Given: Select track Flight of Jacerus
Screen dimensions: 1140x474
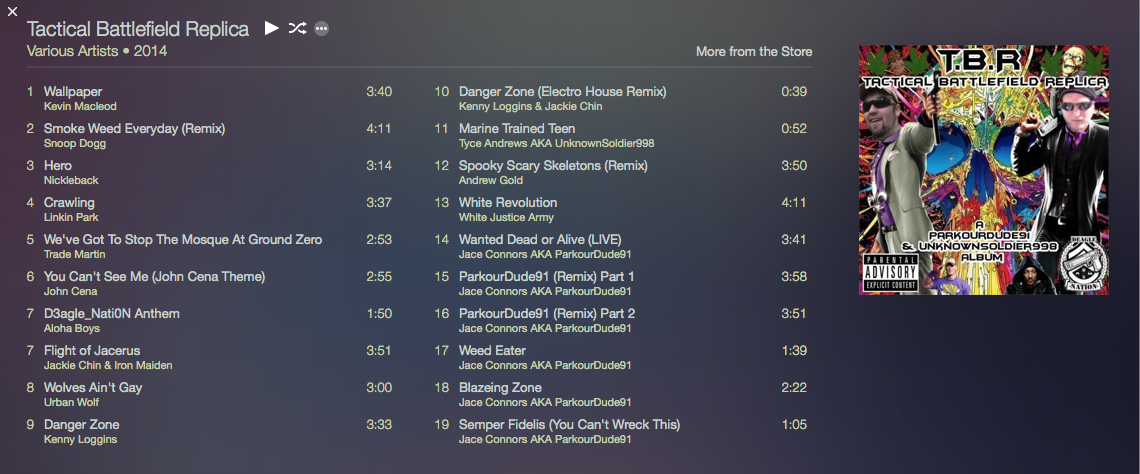Looking at the screenshot, I should 92,351.
